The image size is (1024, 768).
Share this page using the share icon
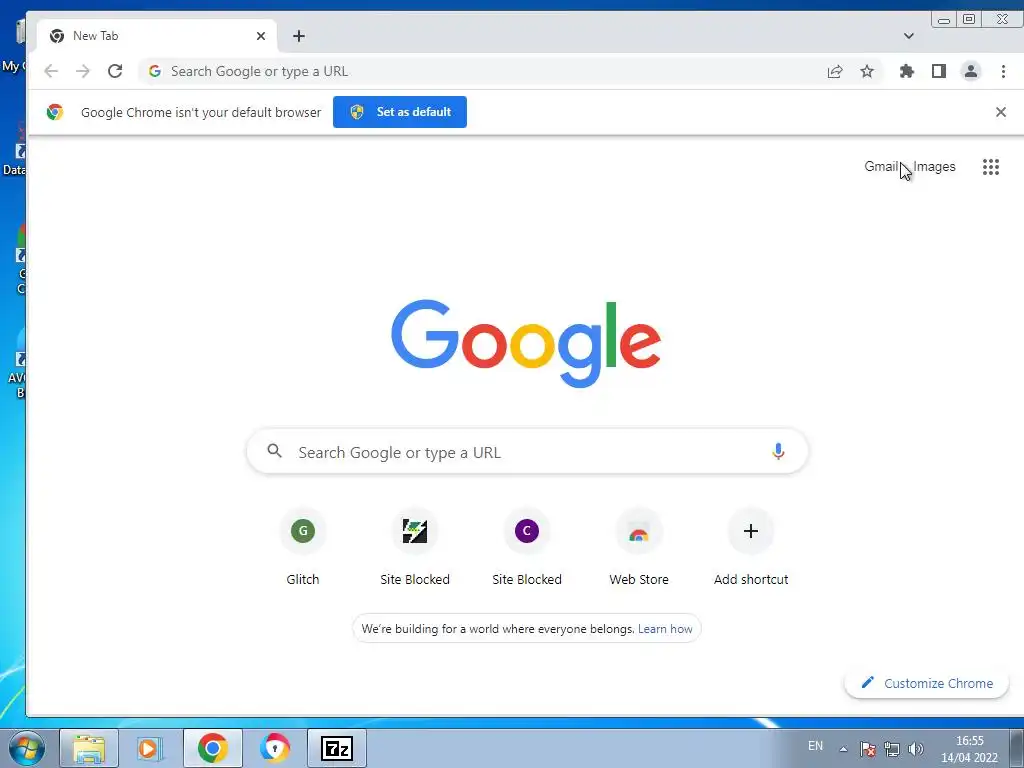835,71
